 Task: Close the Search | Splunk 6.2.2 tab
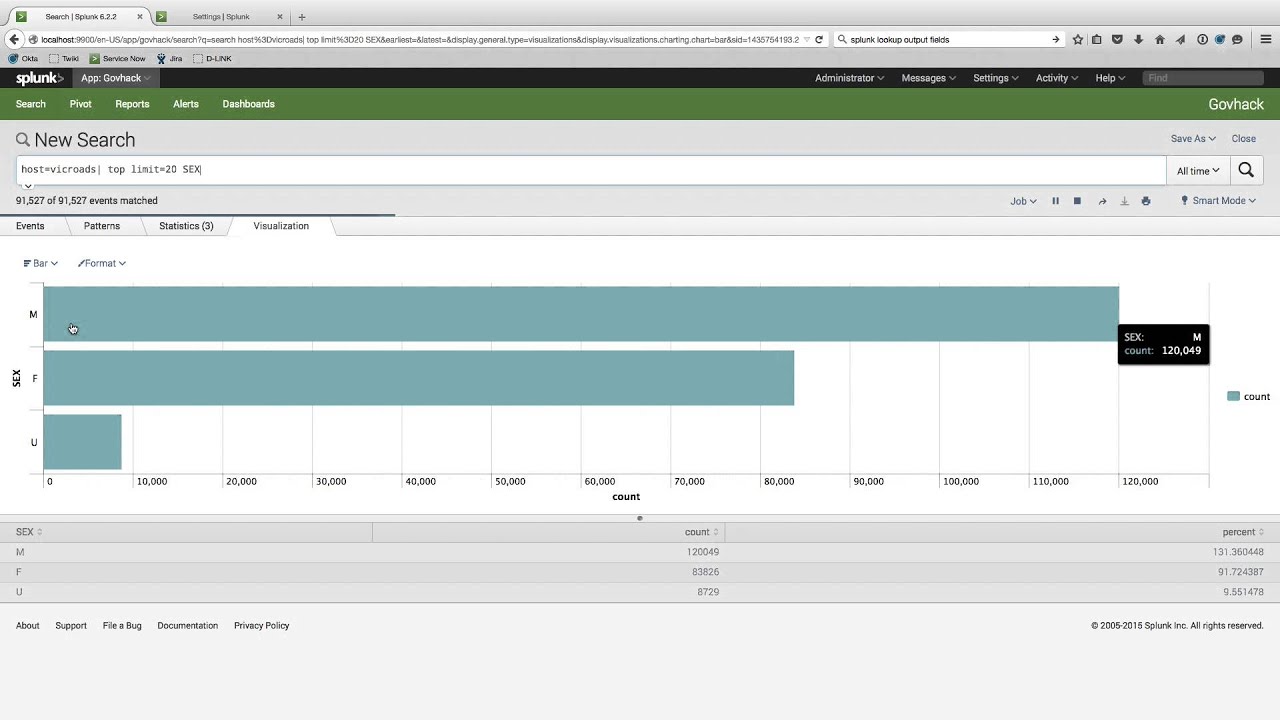point(140,17)
